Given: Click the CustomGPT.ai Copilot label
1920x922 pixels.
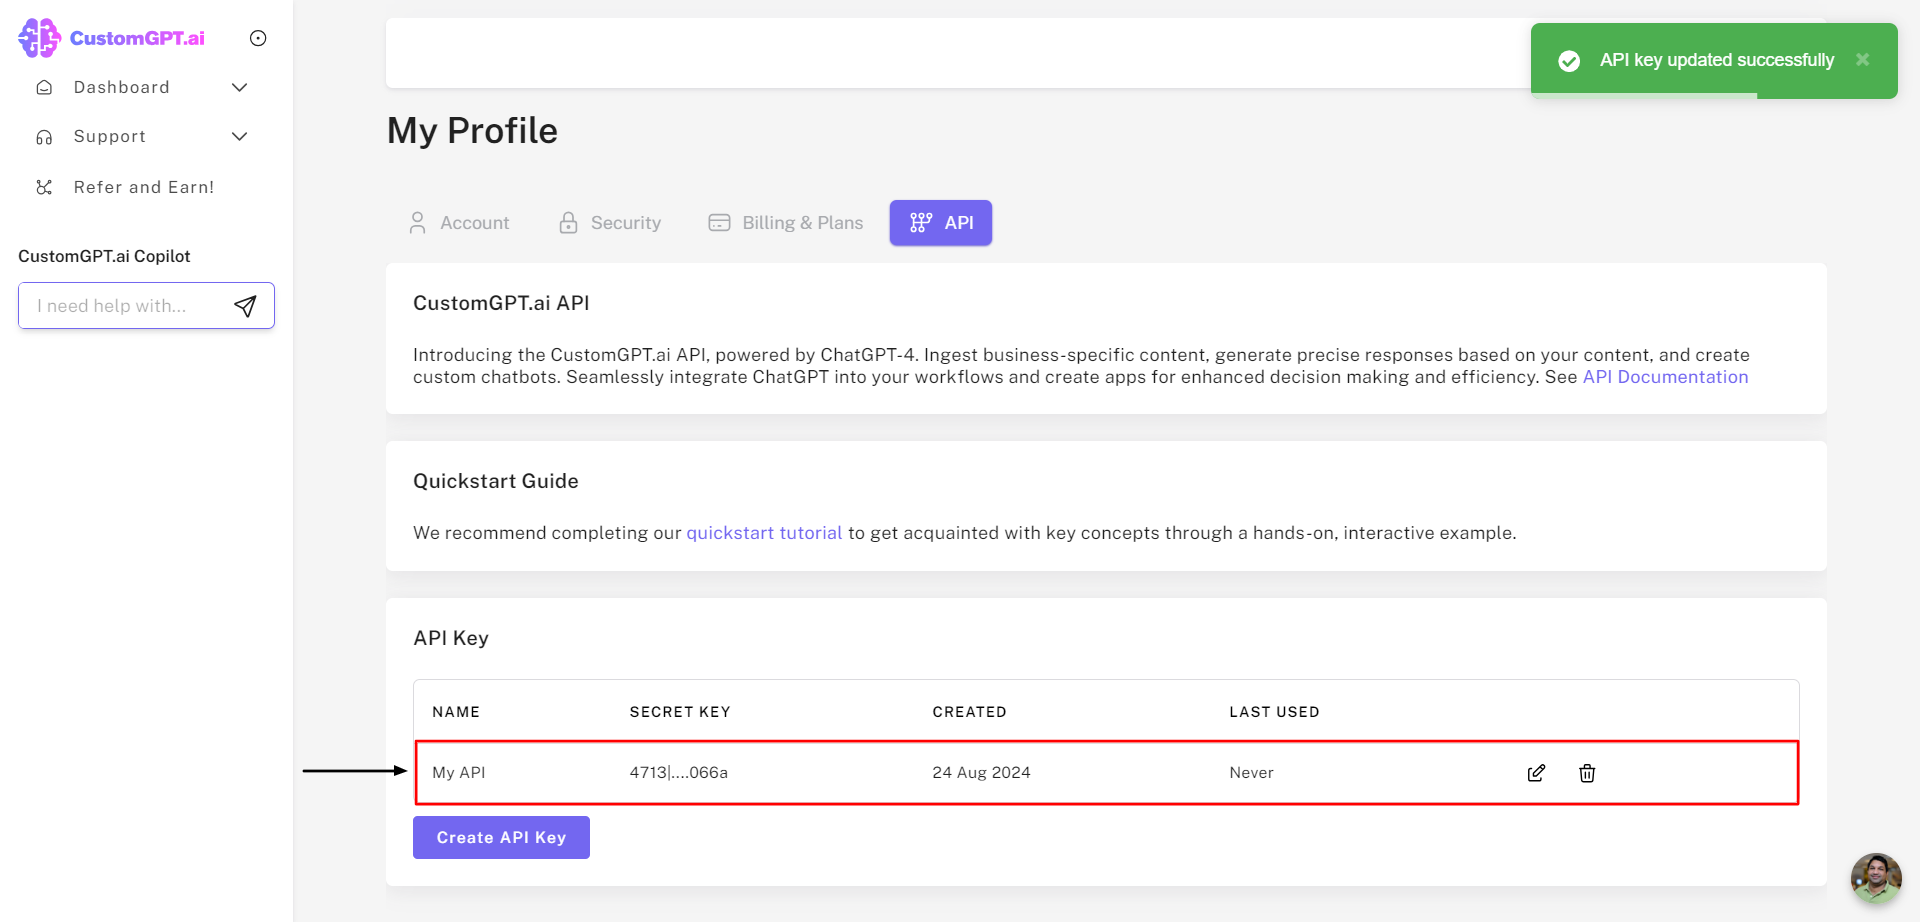Looking at the screenshot, I should pyautogui.click(x=104, y=256).
